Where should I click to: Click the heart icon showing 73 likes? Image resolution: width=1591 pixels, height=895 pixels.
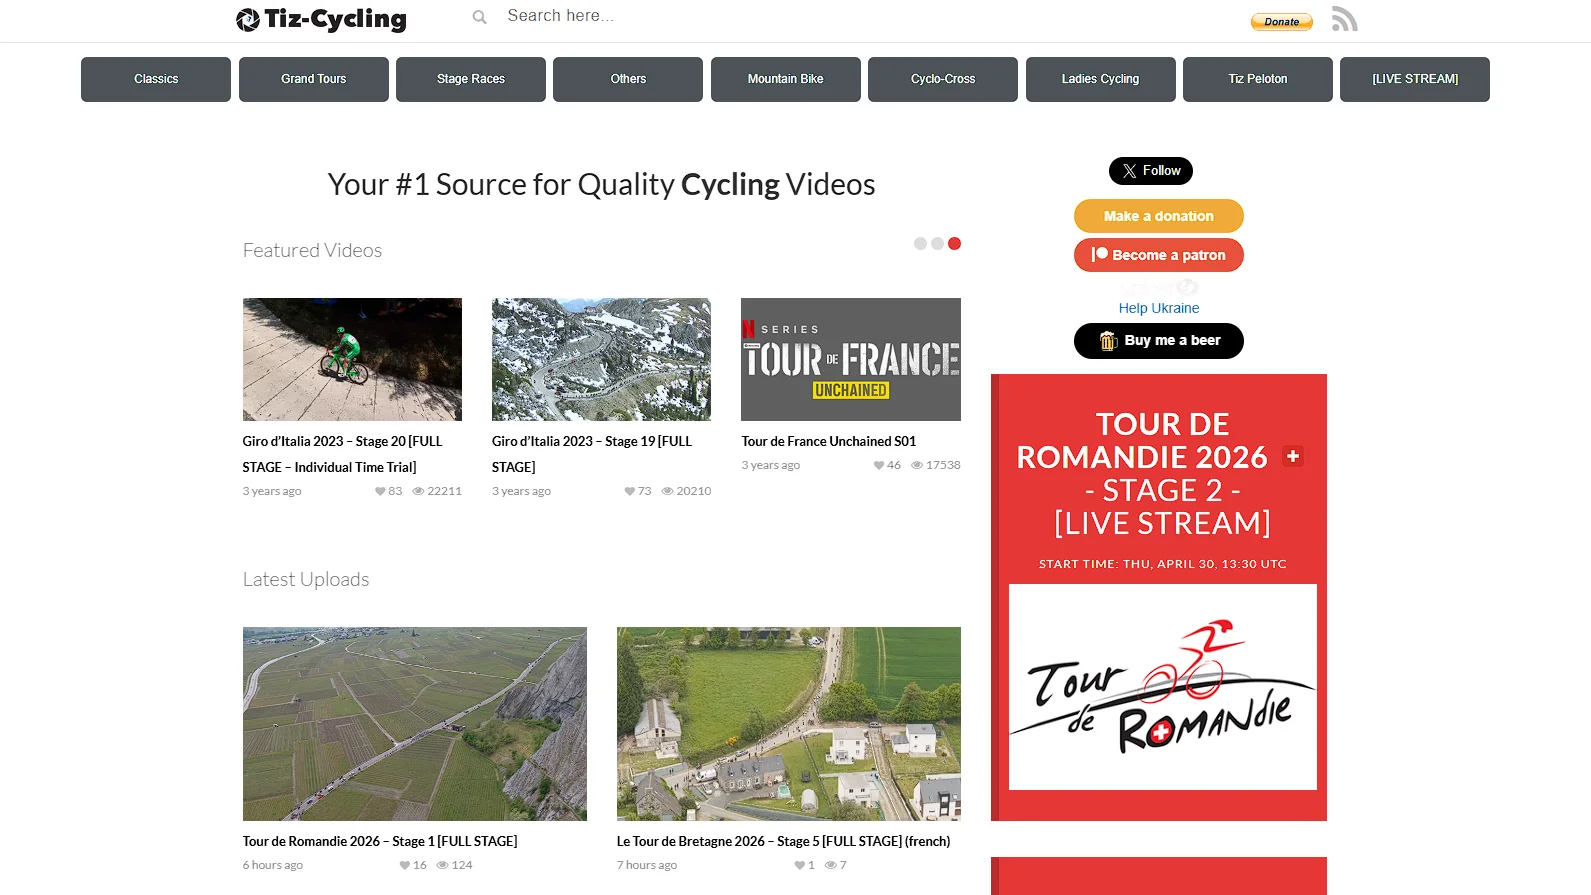pyautogui.click(x=629, y=491)
